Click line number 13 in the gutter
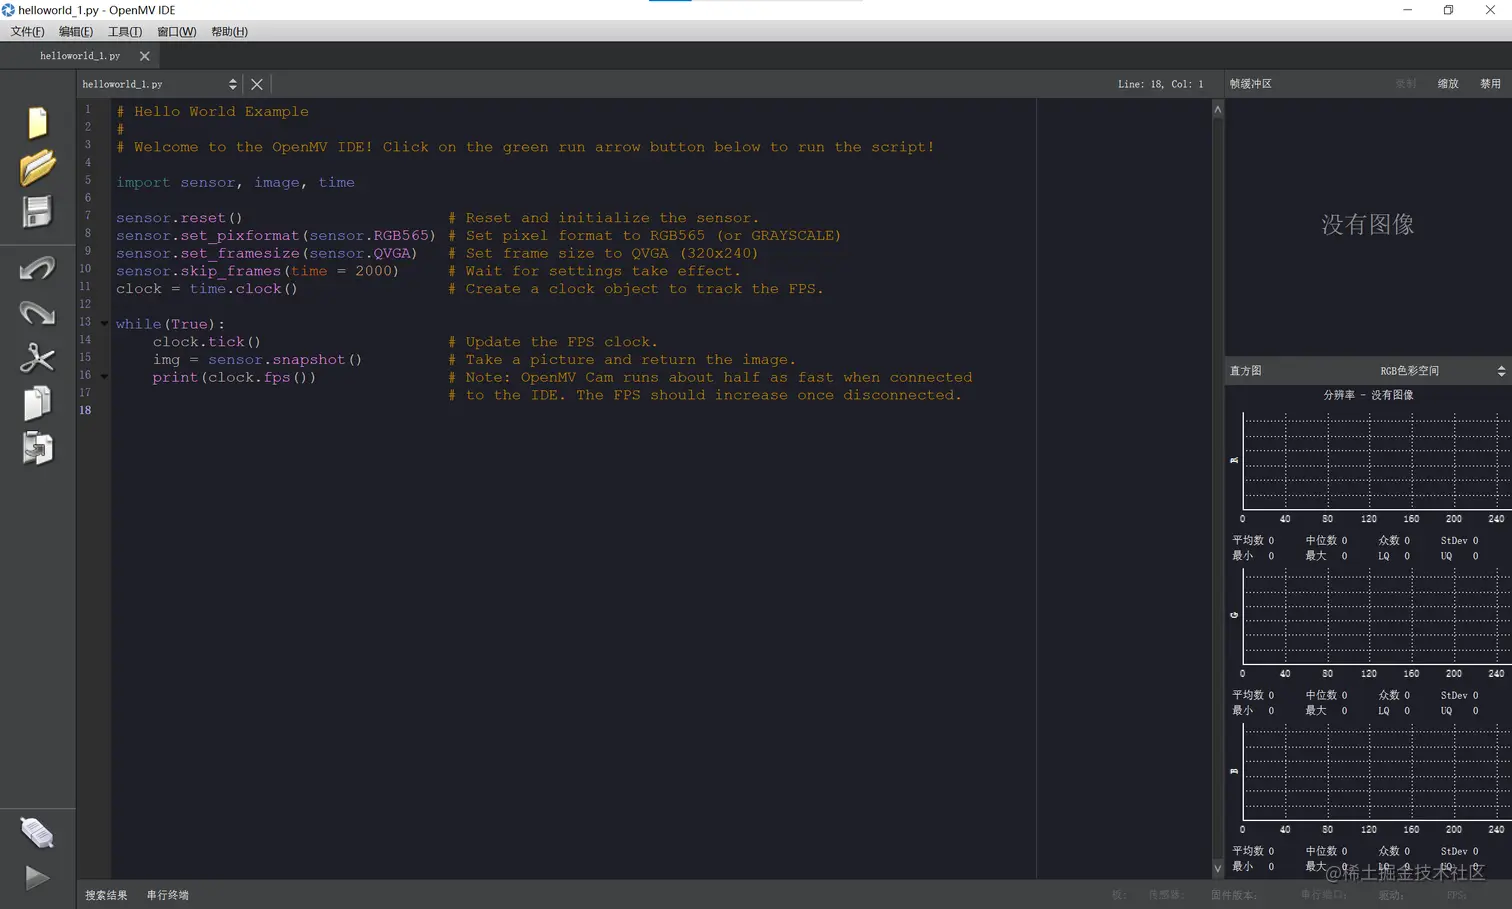 (86, 322)
